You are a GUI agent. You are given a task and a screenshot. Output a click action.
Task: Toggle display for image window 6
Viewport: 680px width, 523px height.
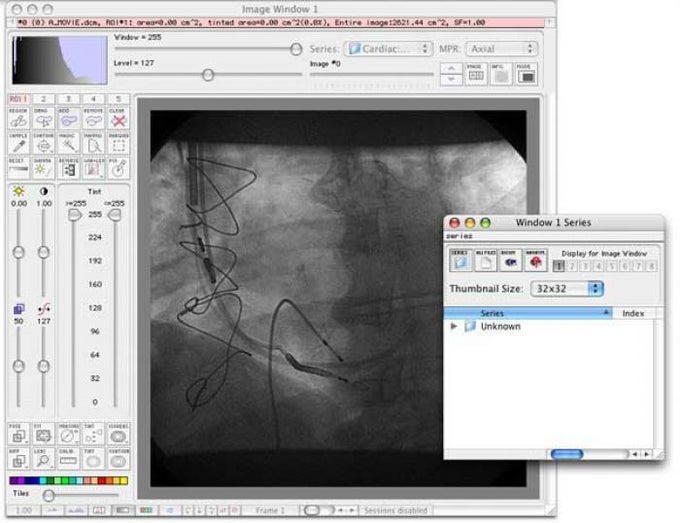[x=625, y=266]
